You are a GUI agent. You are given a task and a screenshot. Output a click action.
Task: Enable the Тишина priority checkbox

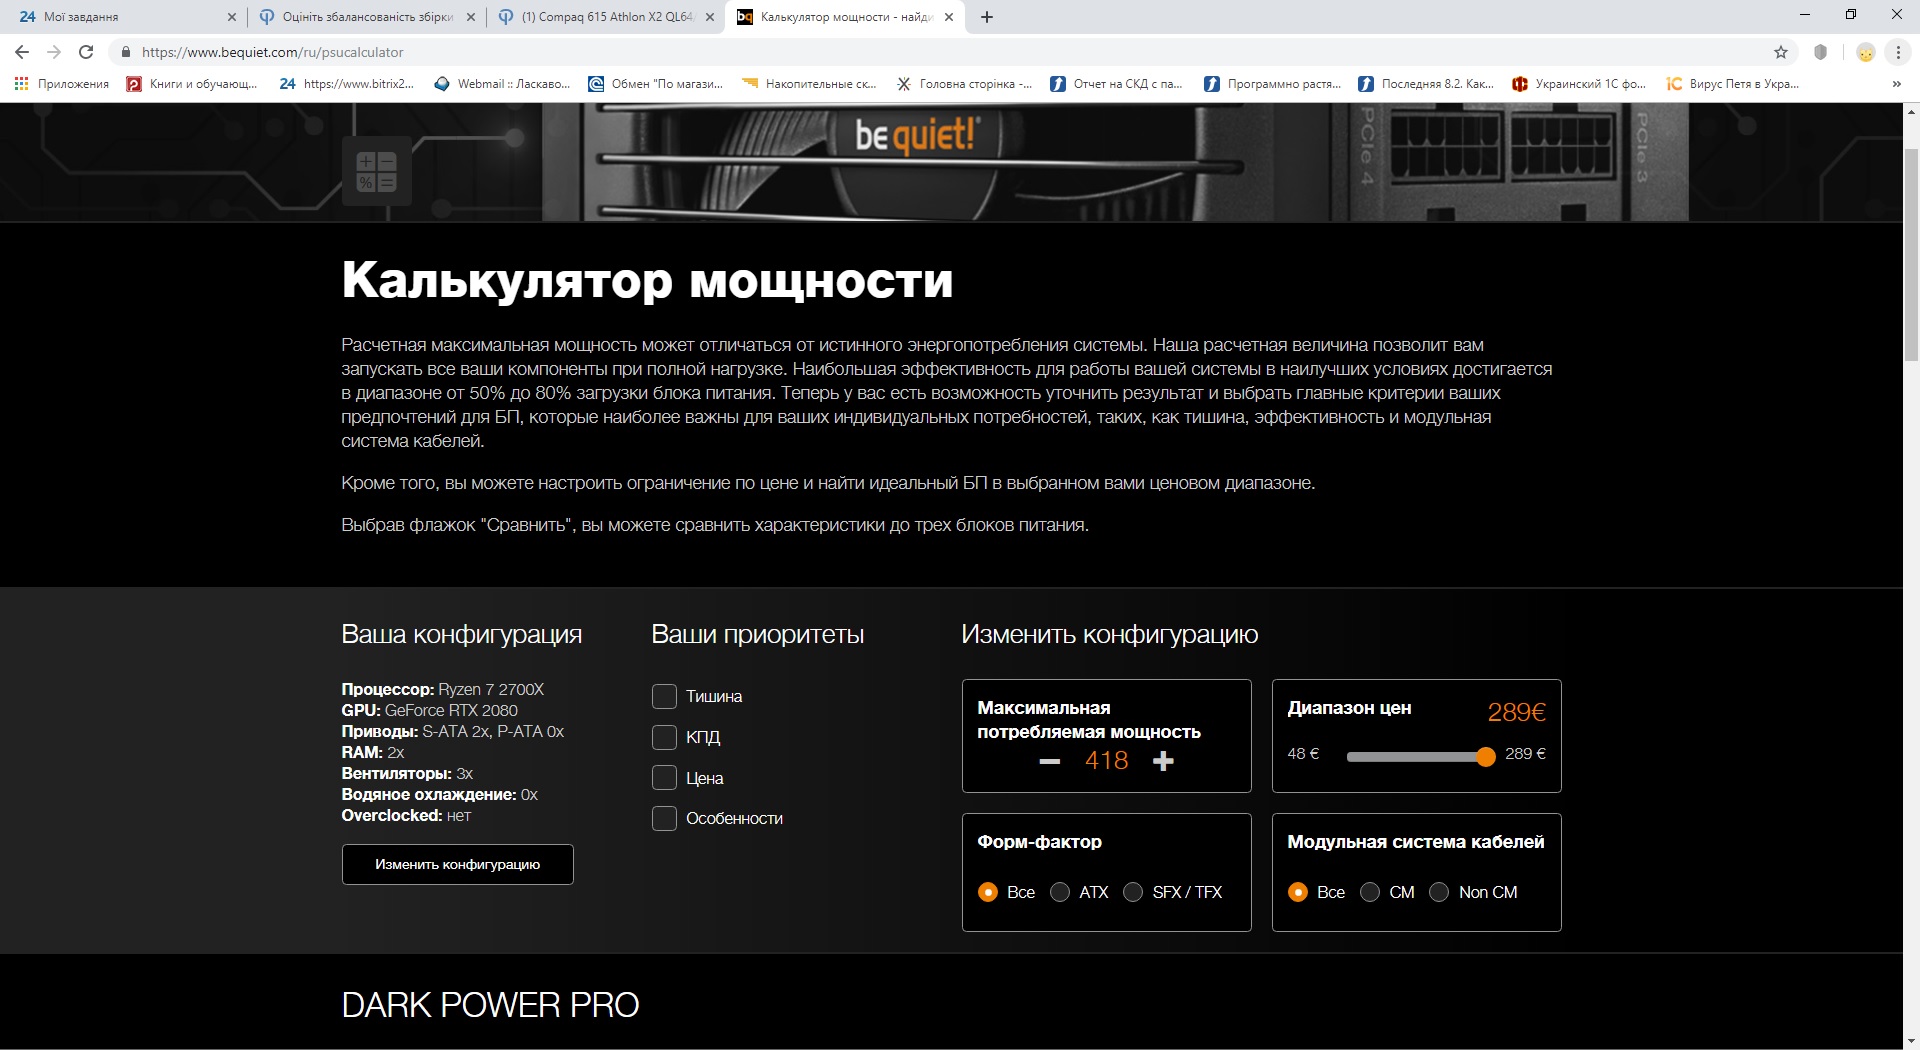pyautogui.click(x=664, y=696)
